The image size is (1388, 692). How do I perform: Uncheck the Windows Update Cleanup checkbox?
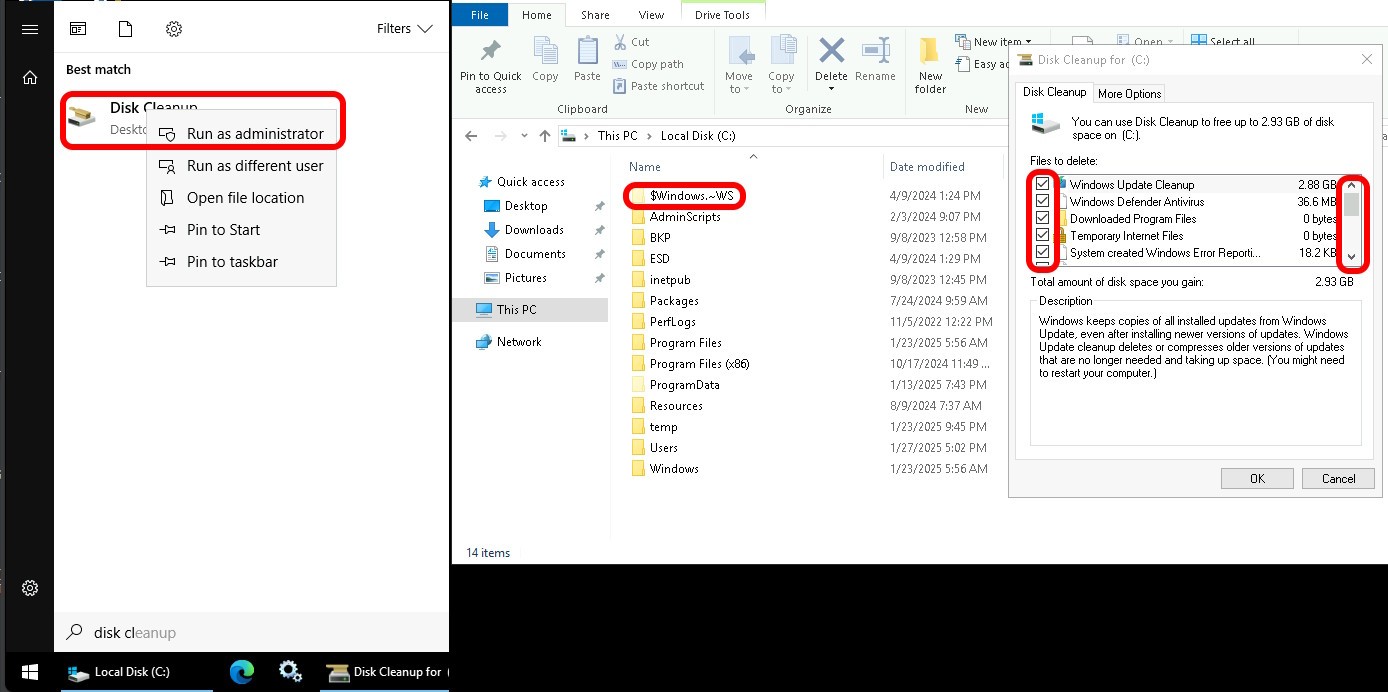click(1043, 184)
